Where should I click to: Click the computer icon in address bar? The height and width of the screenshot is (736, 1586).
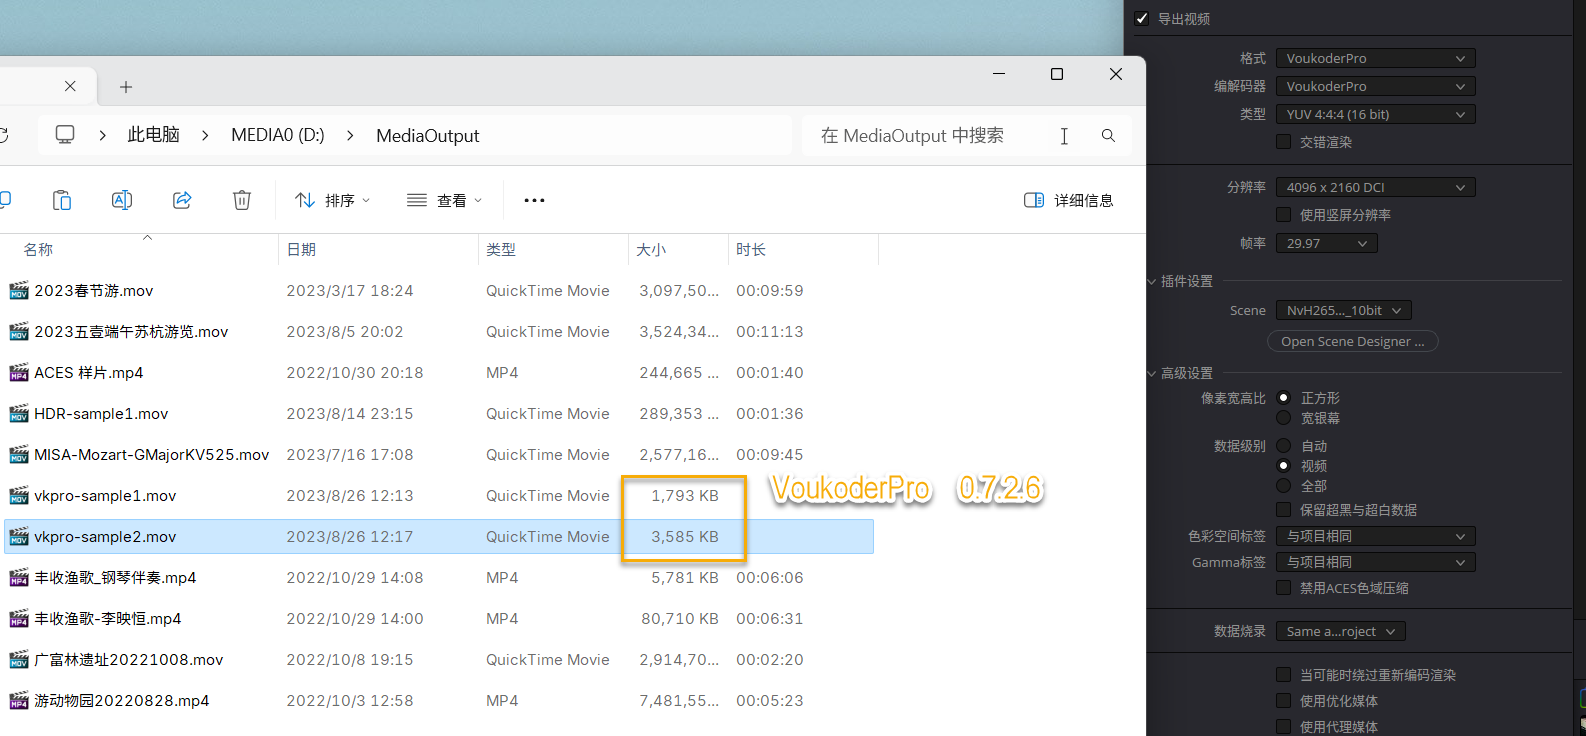[65, 135]
